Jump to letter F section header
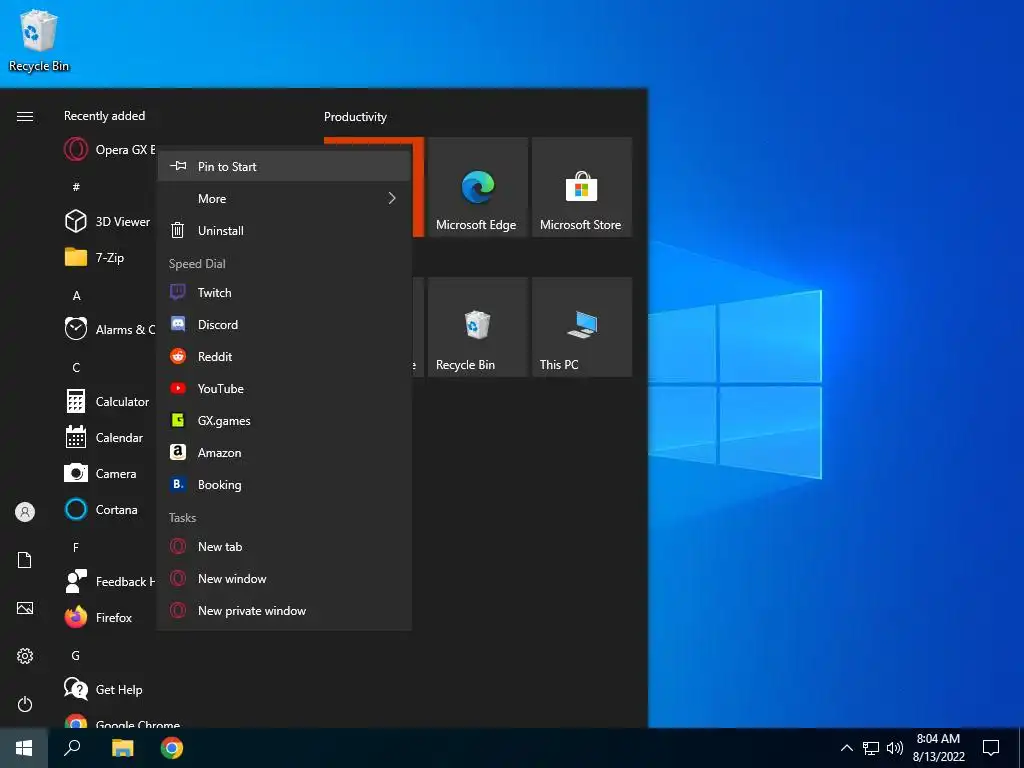This screenshot has width=1024, height=768. point(76,547)
